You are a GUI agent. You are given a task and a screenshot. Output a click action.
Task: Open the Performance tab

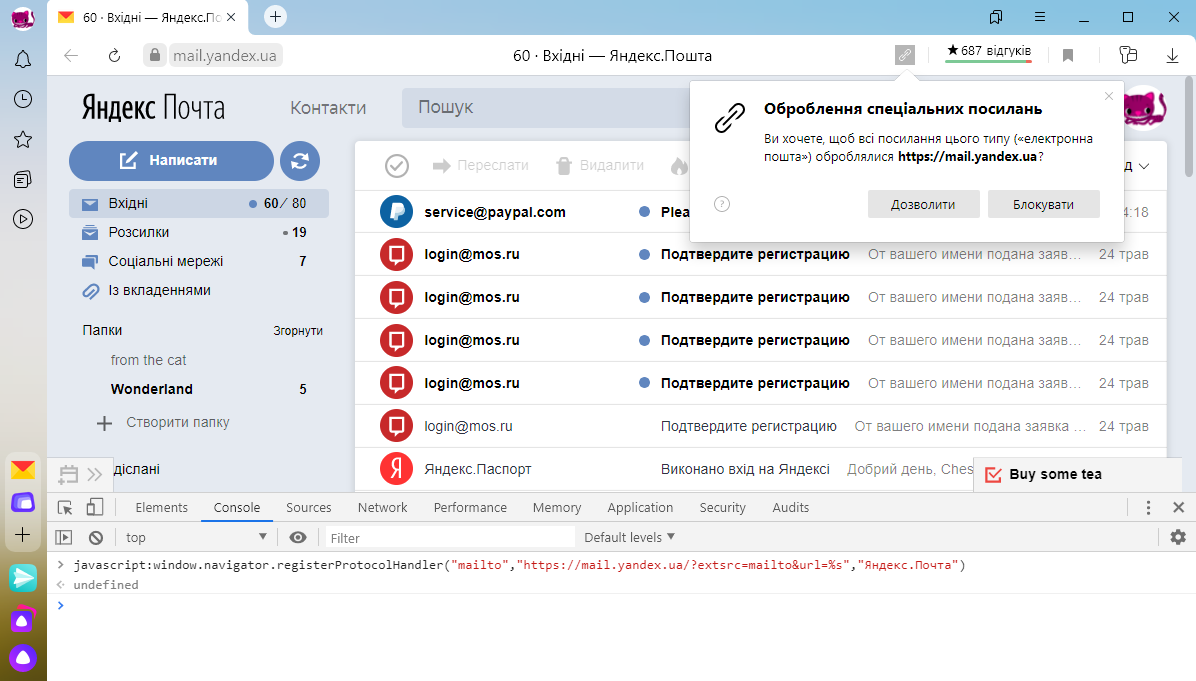(471, 508)
